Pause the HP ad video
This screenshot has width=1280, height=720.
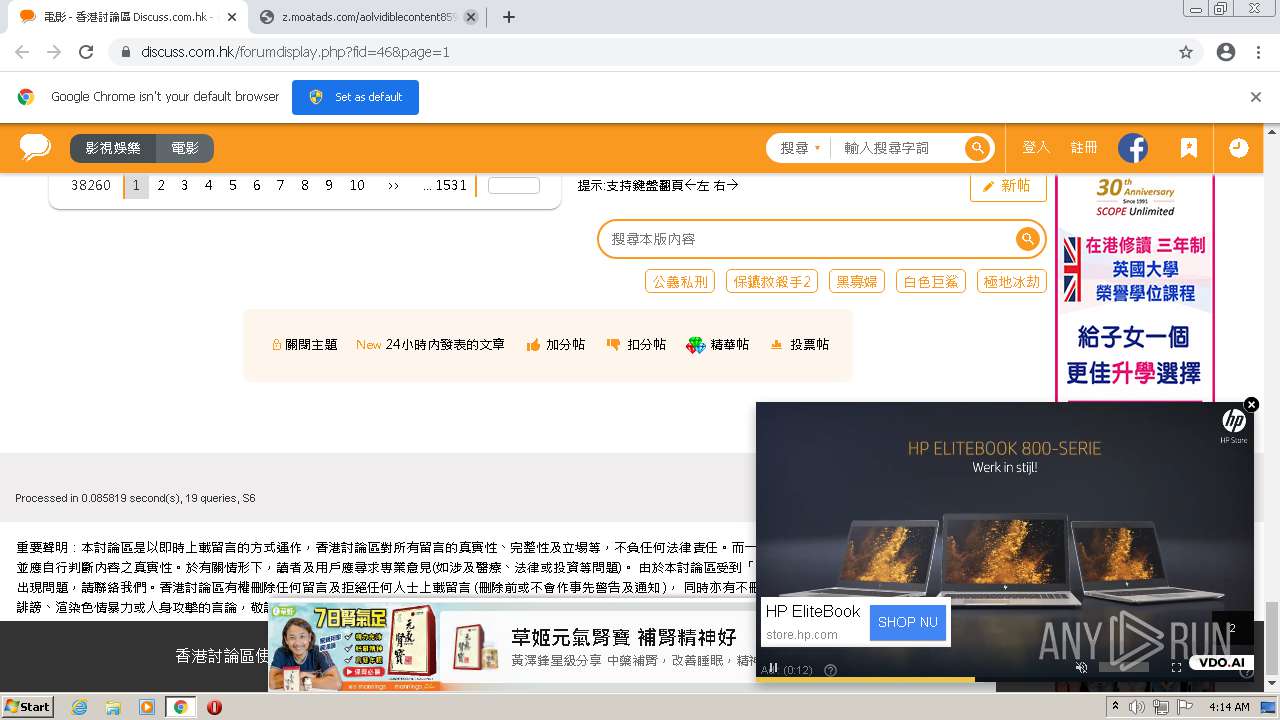(x=773, y=669)
